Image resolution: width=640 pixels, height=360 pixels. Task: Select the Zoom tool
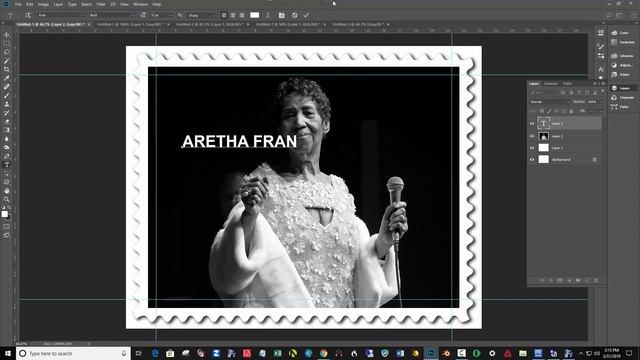7,199
